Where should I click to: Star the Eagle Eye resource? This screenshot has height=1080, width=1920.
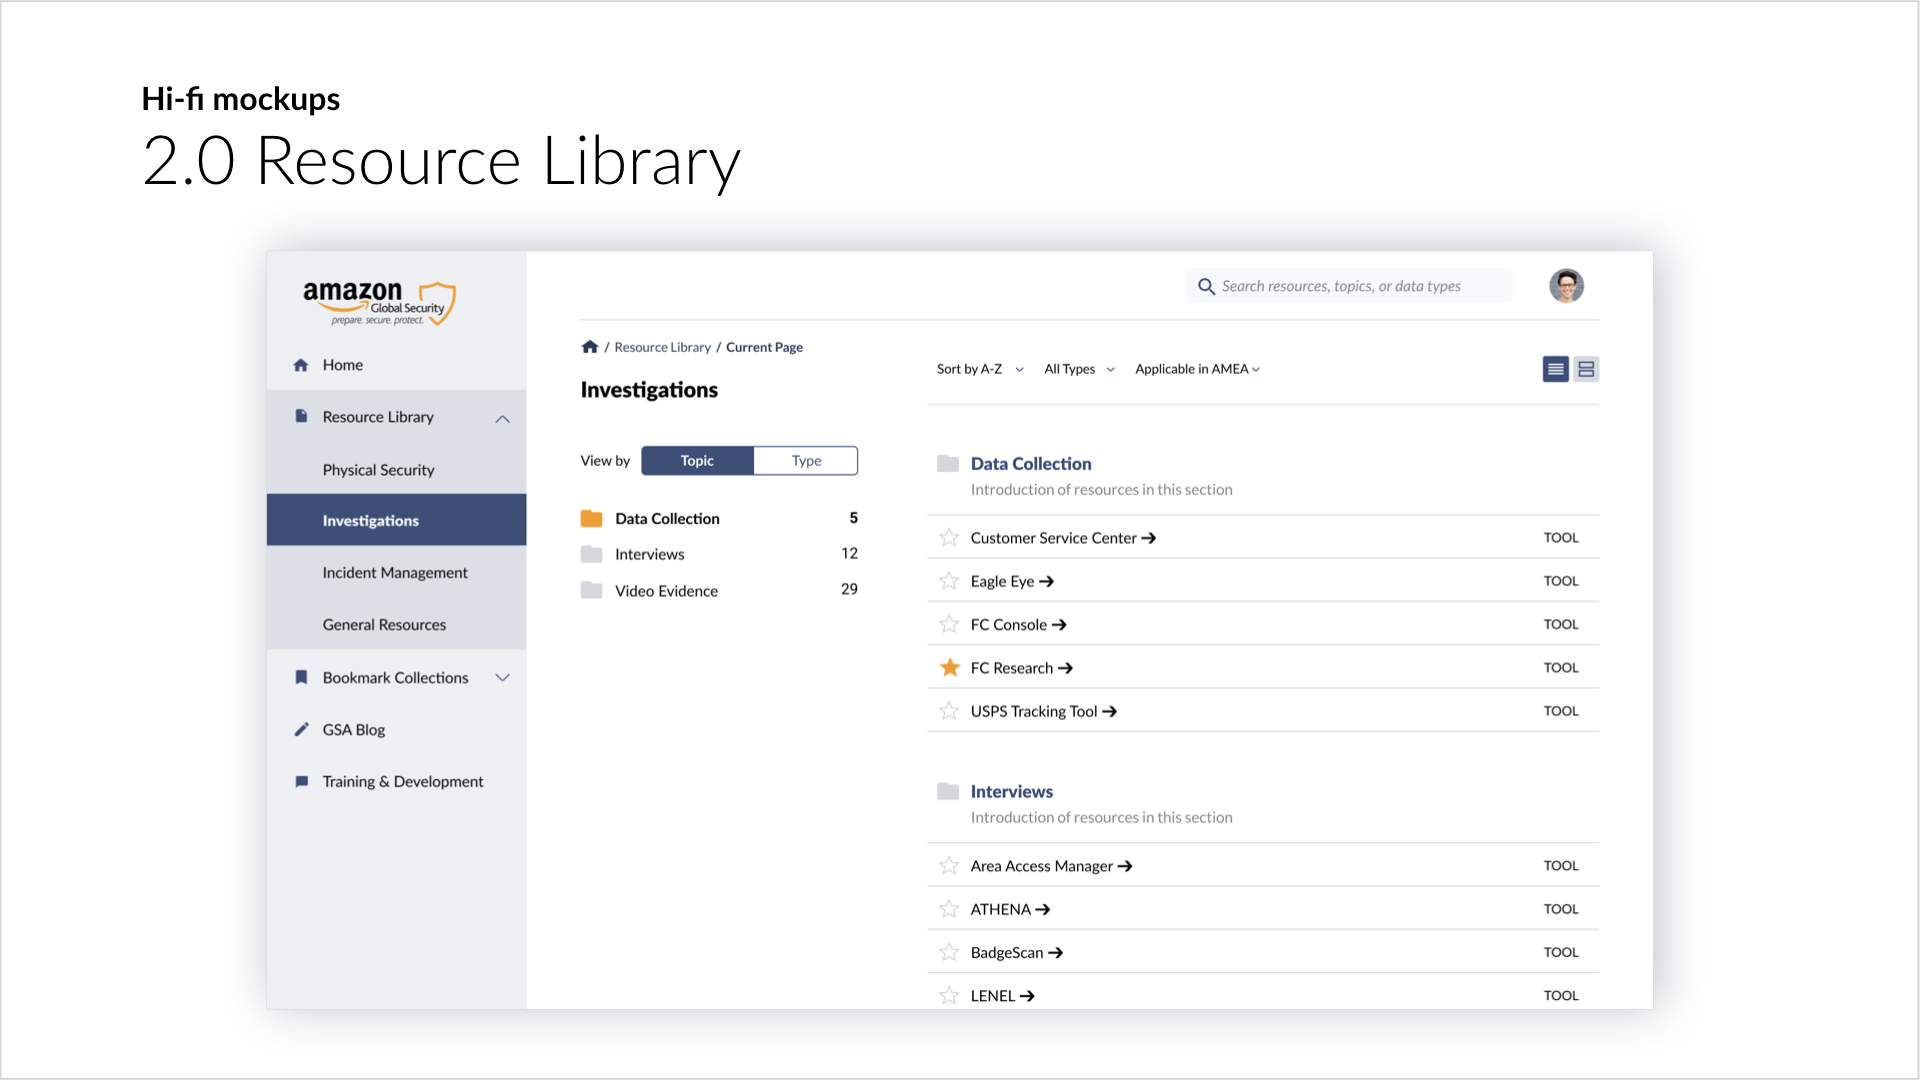tap(949, 581)
